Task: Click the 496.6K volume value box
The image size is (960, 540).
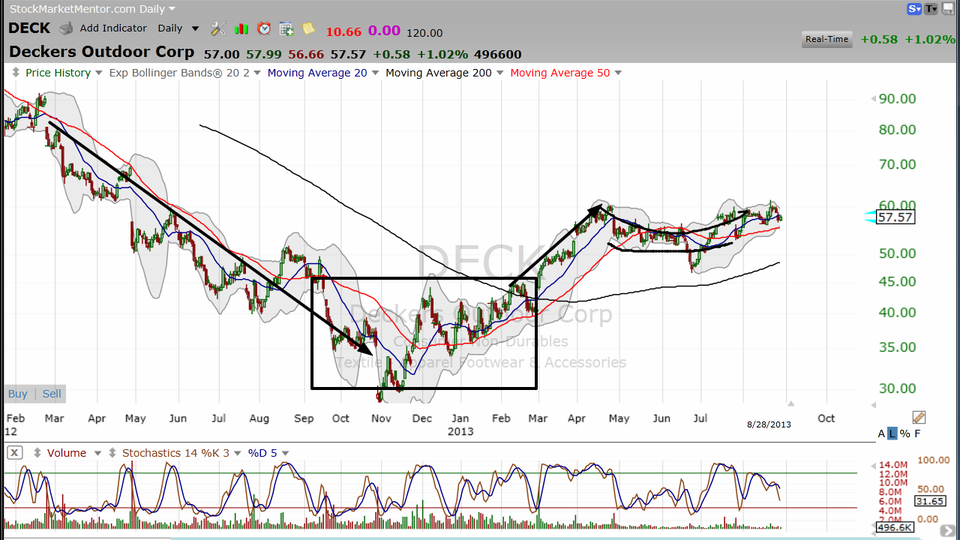Action: 894,527
